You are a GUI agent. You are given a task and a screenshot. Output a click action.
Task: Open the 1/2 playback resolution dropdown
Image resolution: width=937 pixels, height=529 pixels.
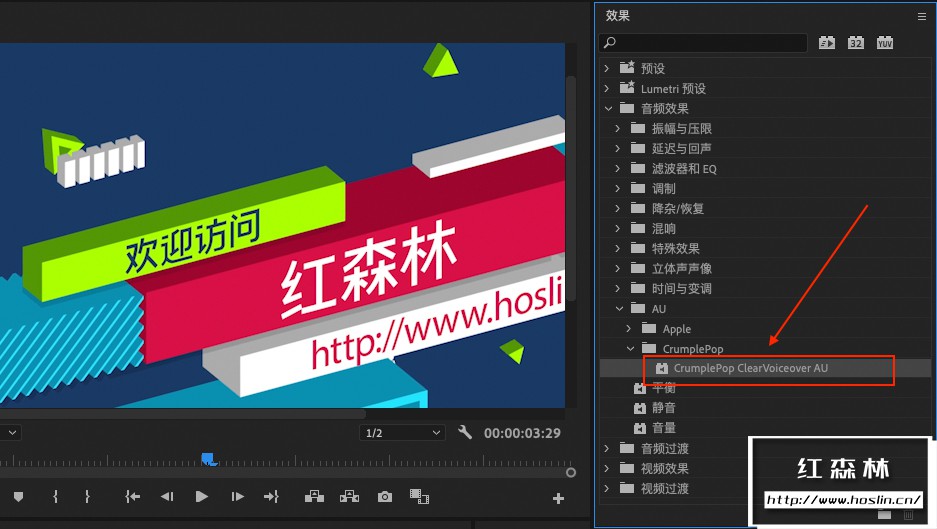click(402, 432)
